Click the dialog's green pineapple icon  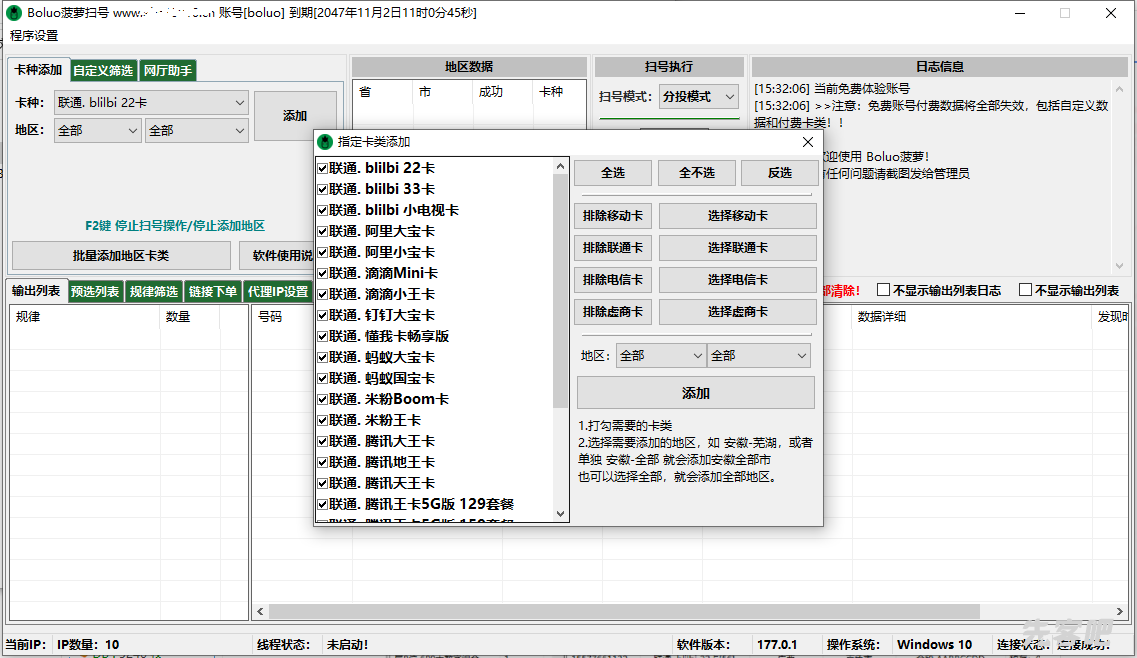point(325,142)
